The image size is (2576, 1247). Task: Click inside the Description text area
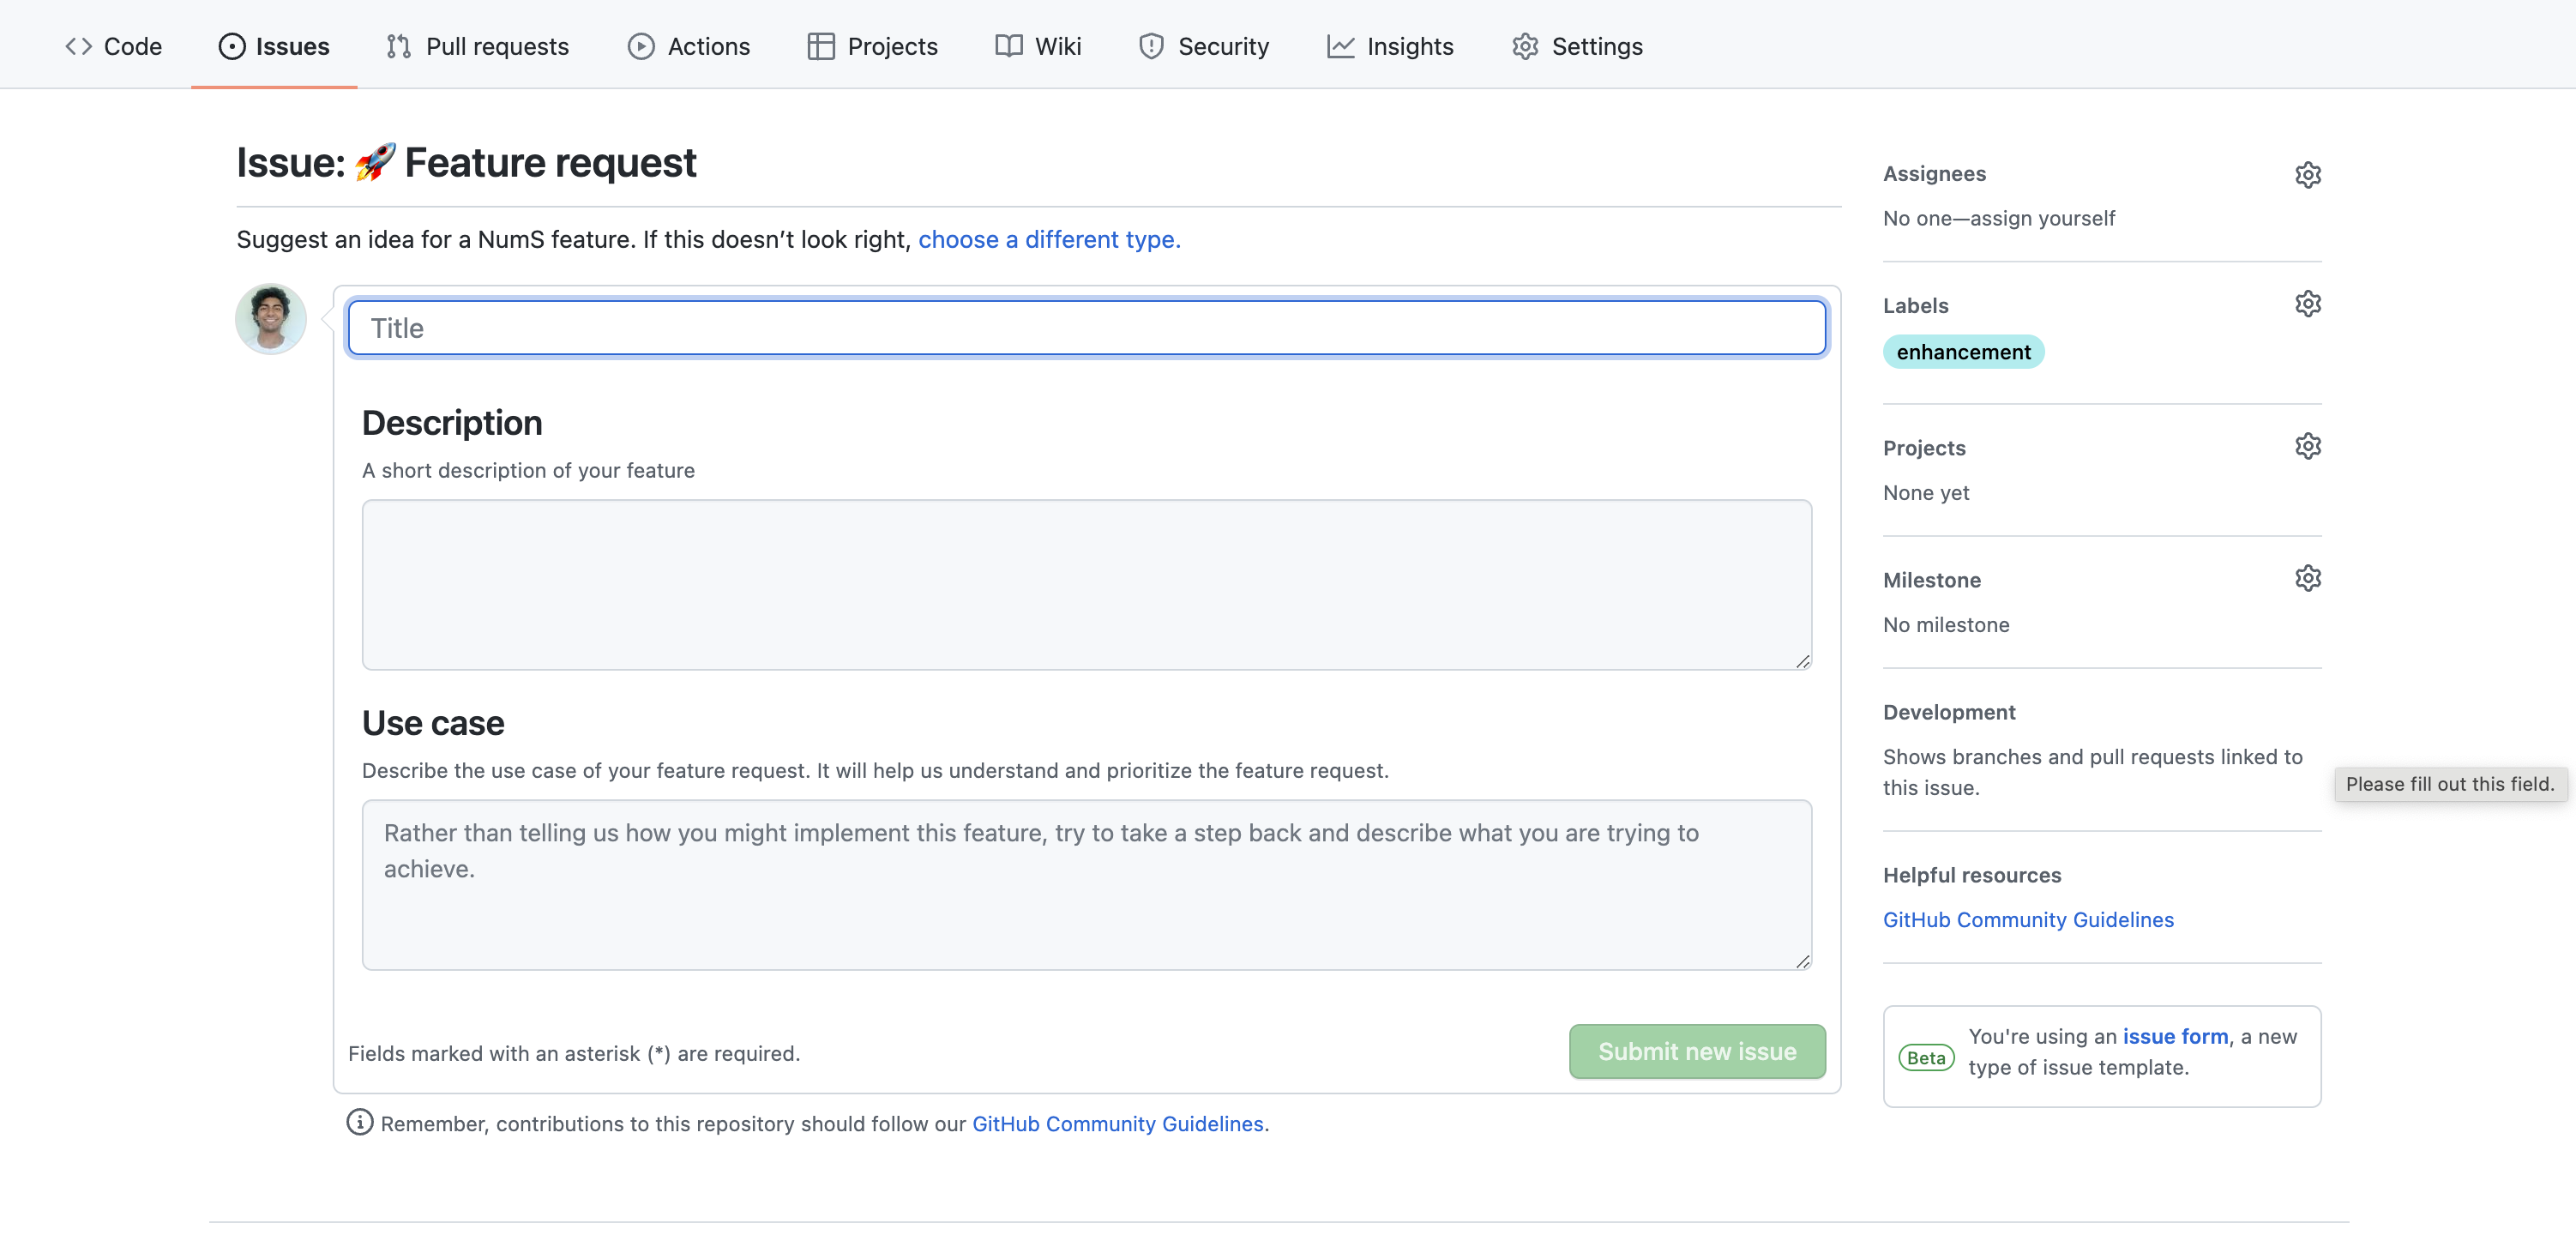tap(1086, 585)
